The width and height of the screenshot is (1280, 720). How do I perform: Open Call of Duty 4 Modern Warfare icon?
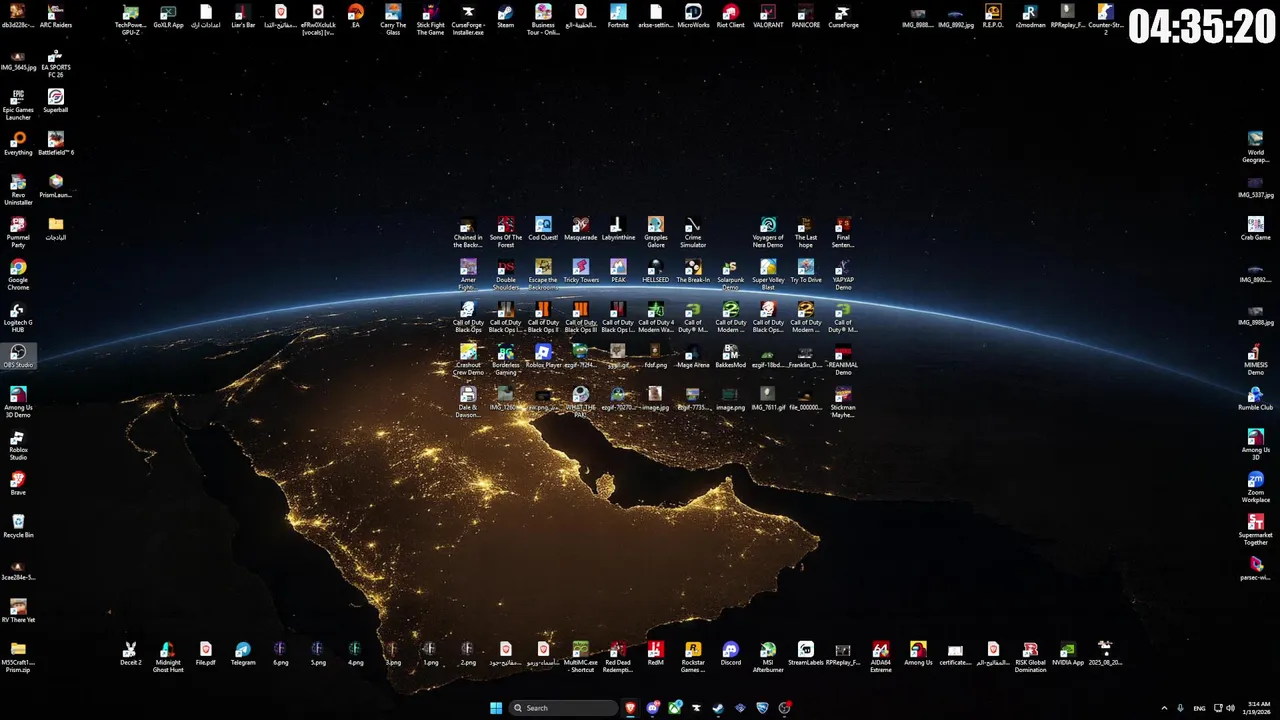point(655,317)
